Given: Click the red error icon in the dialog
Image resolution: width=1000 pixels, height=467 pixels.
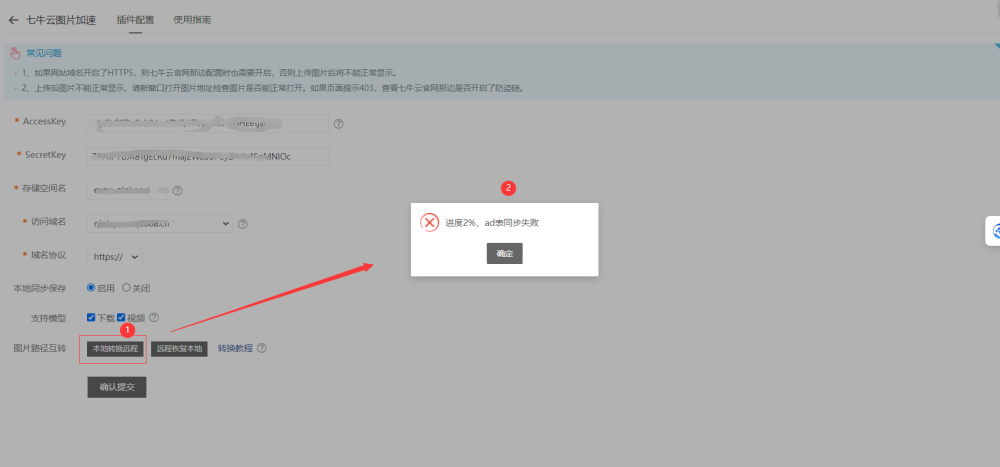Looking at the screenshot, I should point(430,222).
